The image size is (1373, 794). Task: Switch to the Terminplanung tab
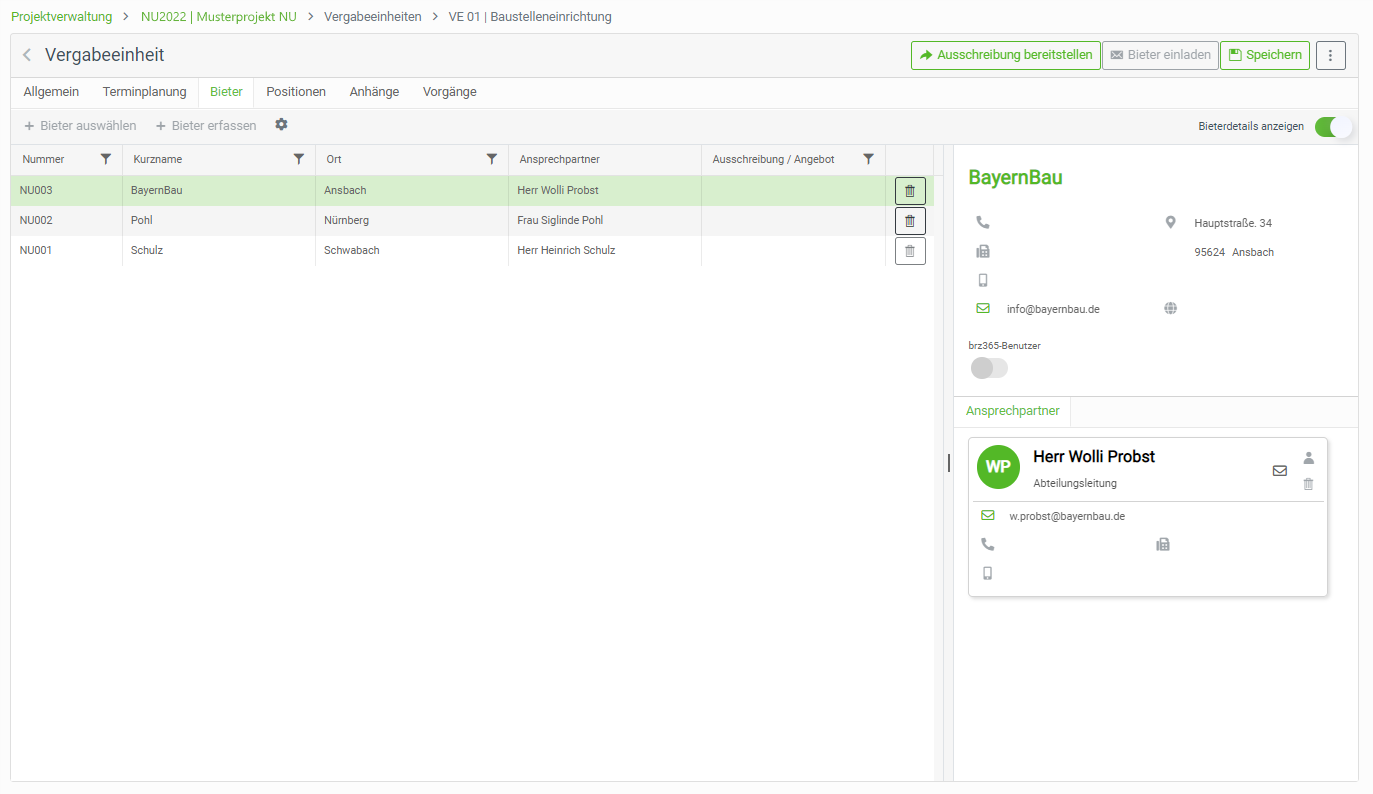tap(145, 92)
